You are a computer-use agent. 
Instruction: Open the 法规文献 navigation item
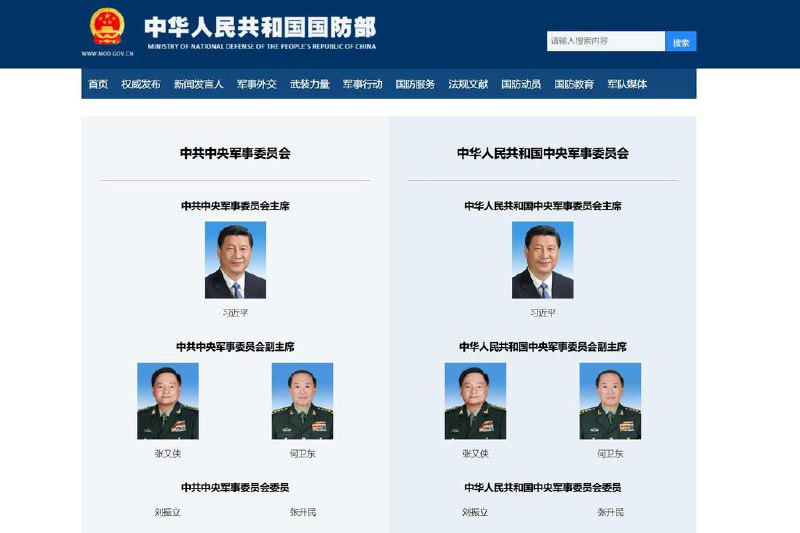pyautogui.click(x=468, y=84)
